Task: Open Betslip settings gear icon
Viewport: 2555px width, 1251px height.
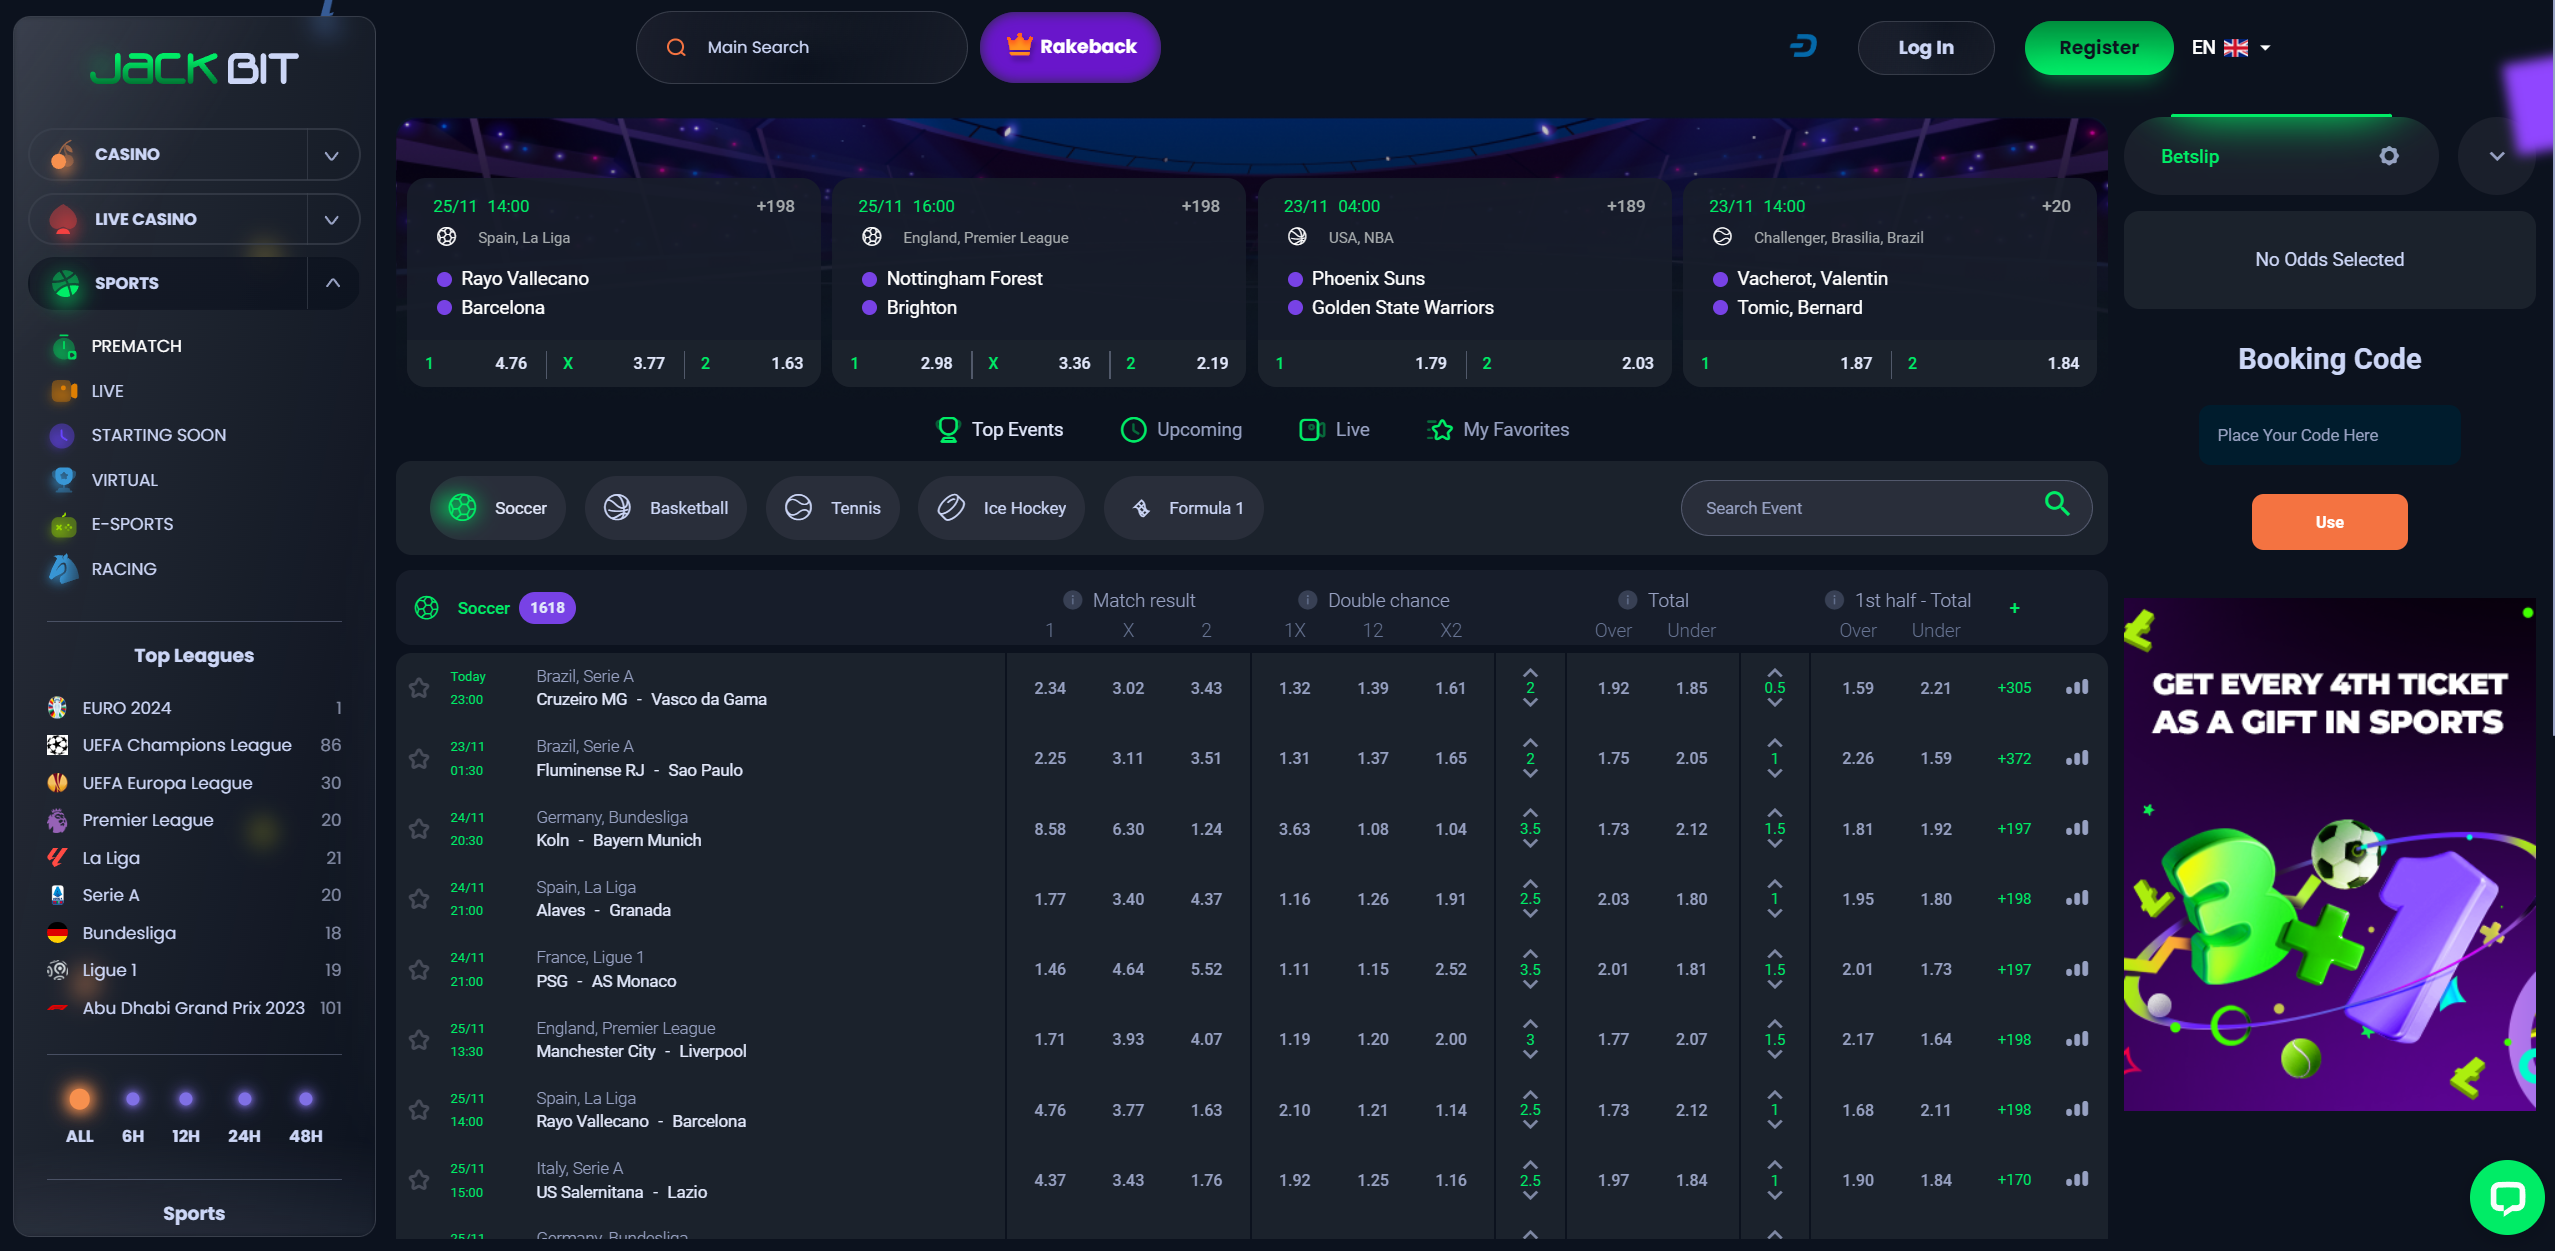Action: click(x=2388, y=155)
